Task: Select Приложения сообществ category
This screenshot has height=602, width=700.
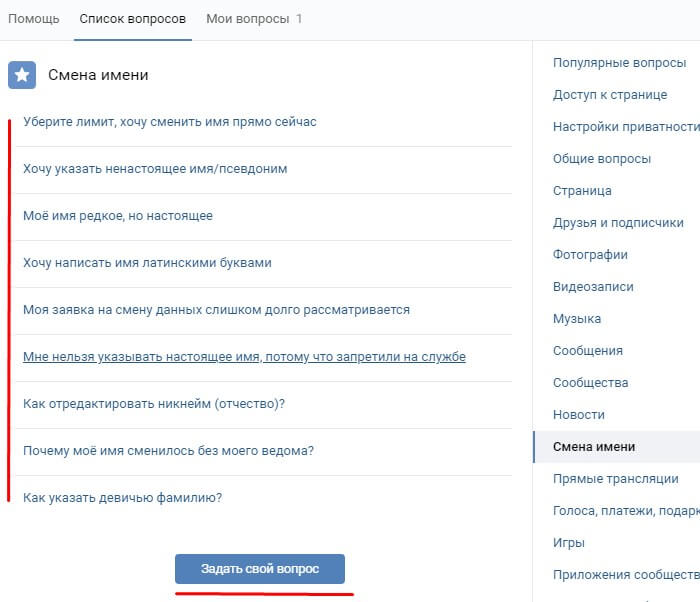Action: coord(626,575)
